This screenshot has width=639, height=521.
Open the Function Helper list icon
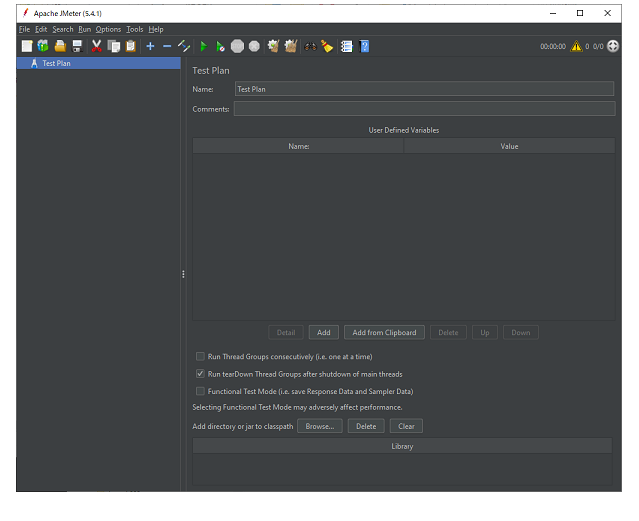346,46
